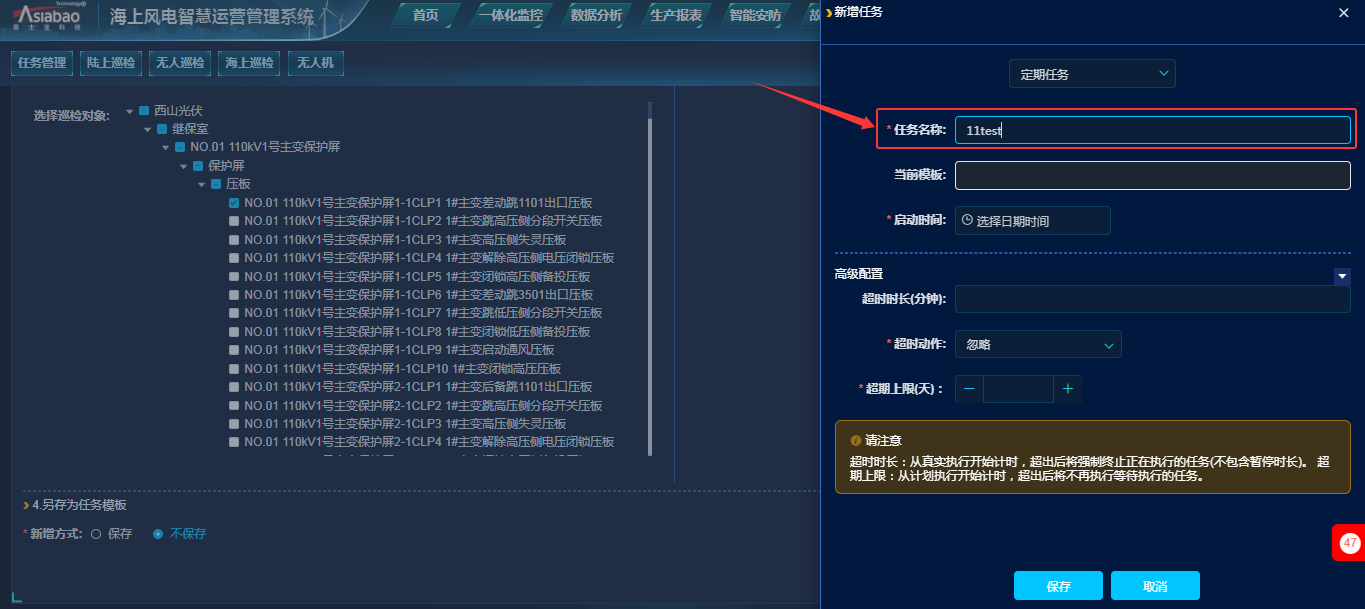Click the 任务名称 input field
This screenshot has height=609, width=1365.
click(x=1152, y=130)
